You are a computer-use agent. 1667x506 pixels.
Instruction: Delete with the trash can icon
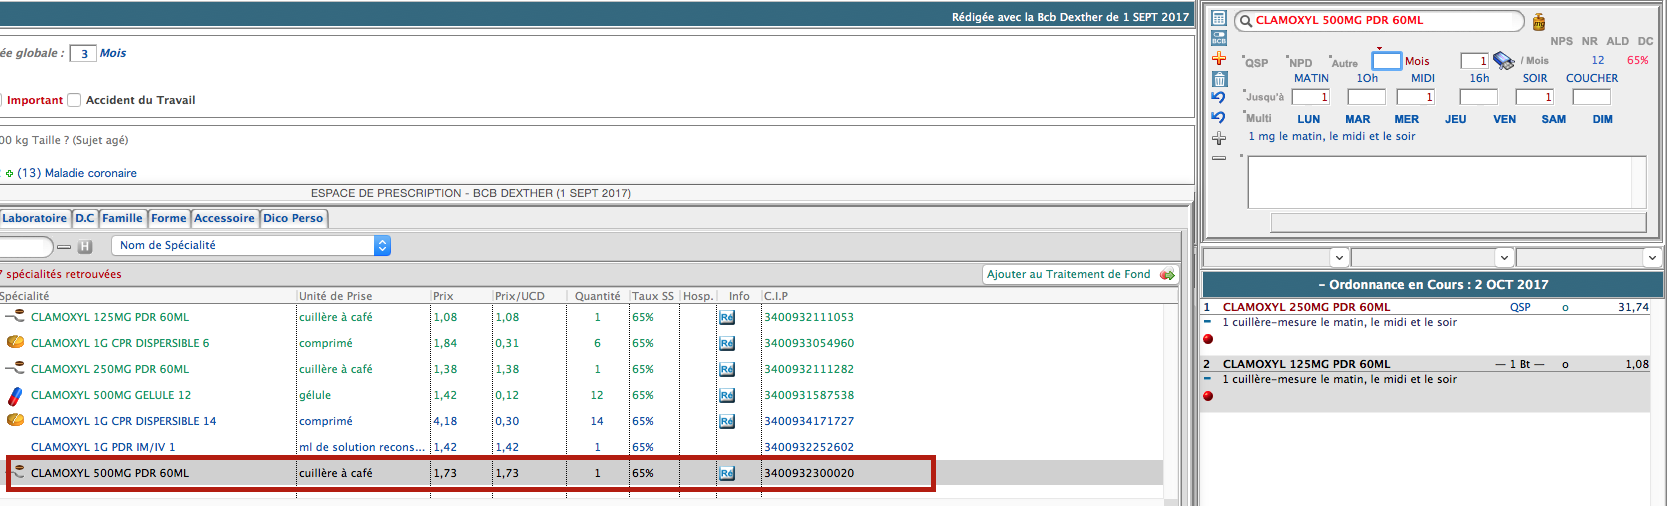[1219, 78]
